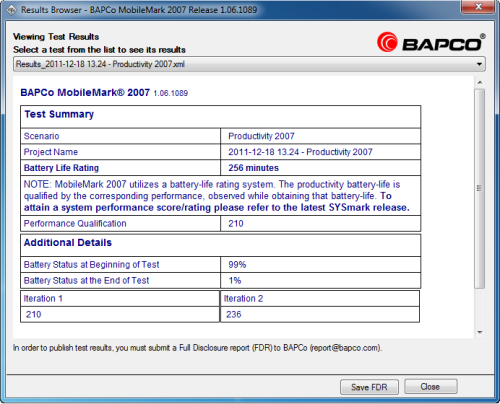Viewport: 500px width, 404px height.
Task: Click the Project Name value cell
Action: click(320, 152)
